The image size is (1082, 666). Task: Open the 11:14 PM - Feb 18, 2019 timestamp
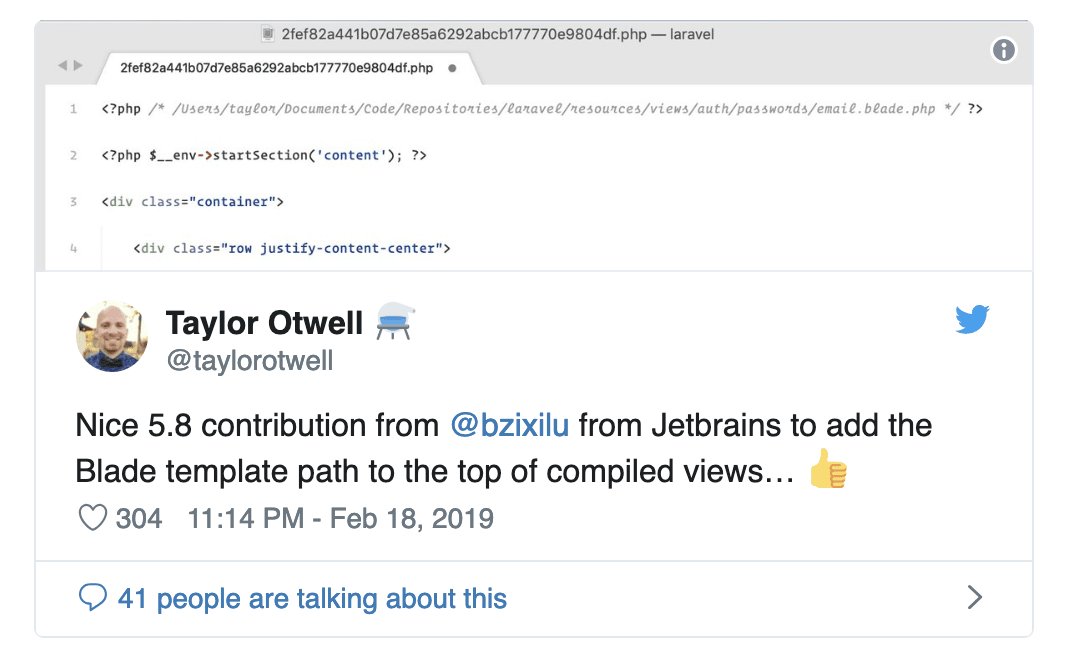click(341, 518)
